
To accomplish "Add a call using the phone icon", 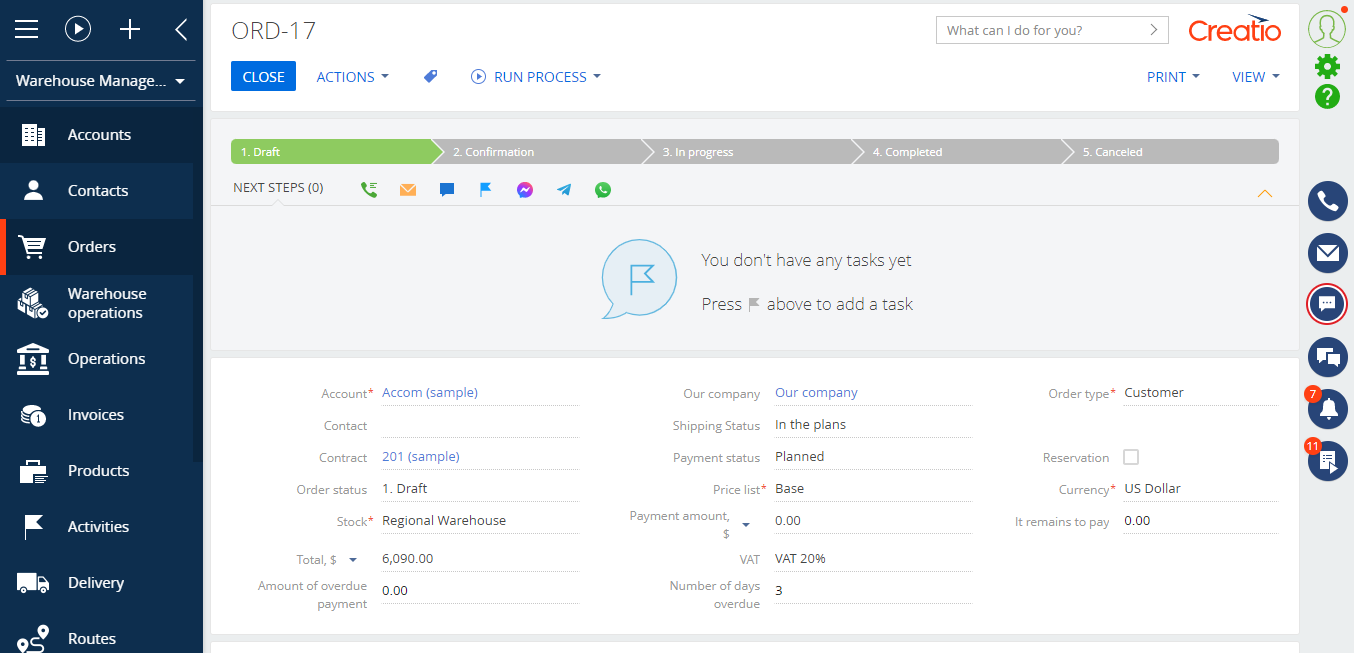I will coord(369,188).
